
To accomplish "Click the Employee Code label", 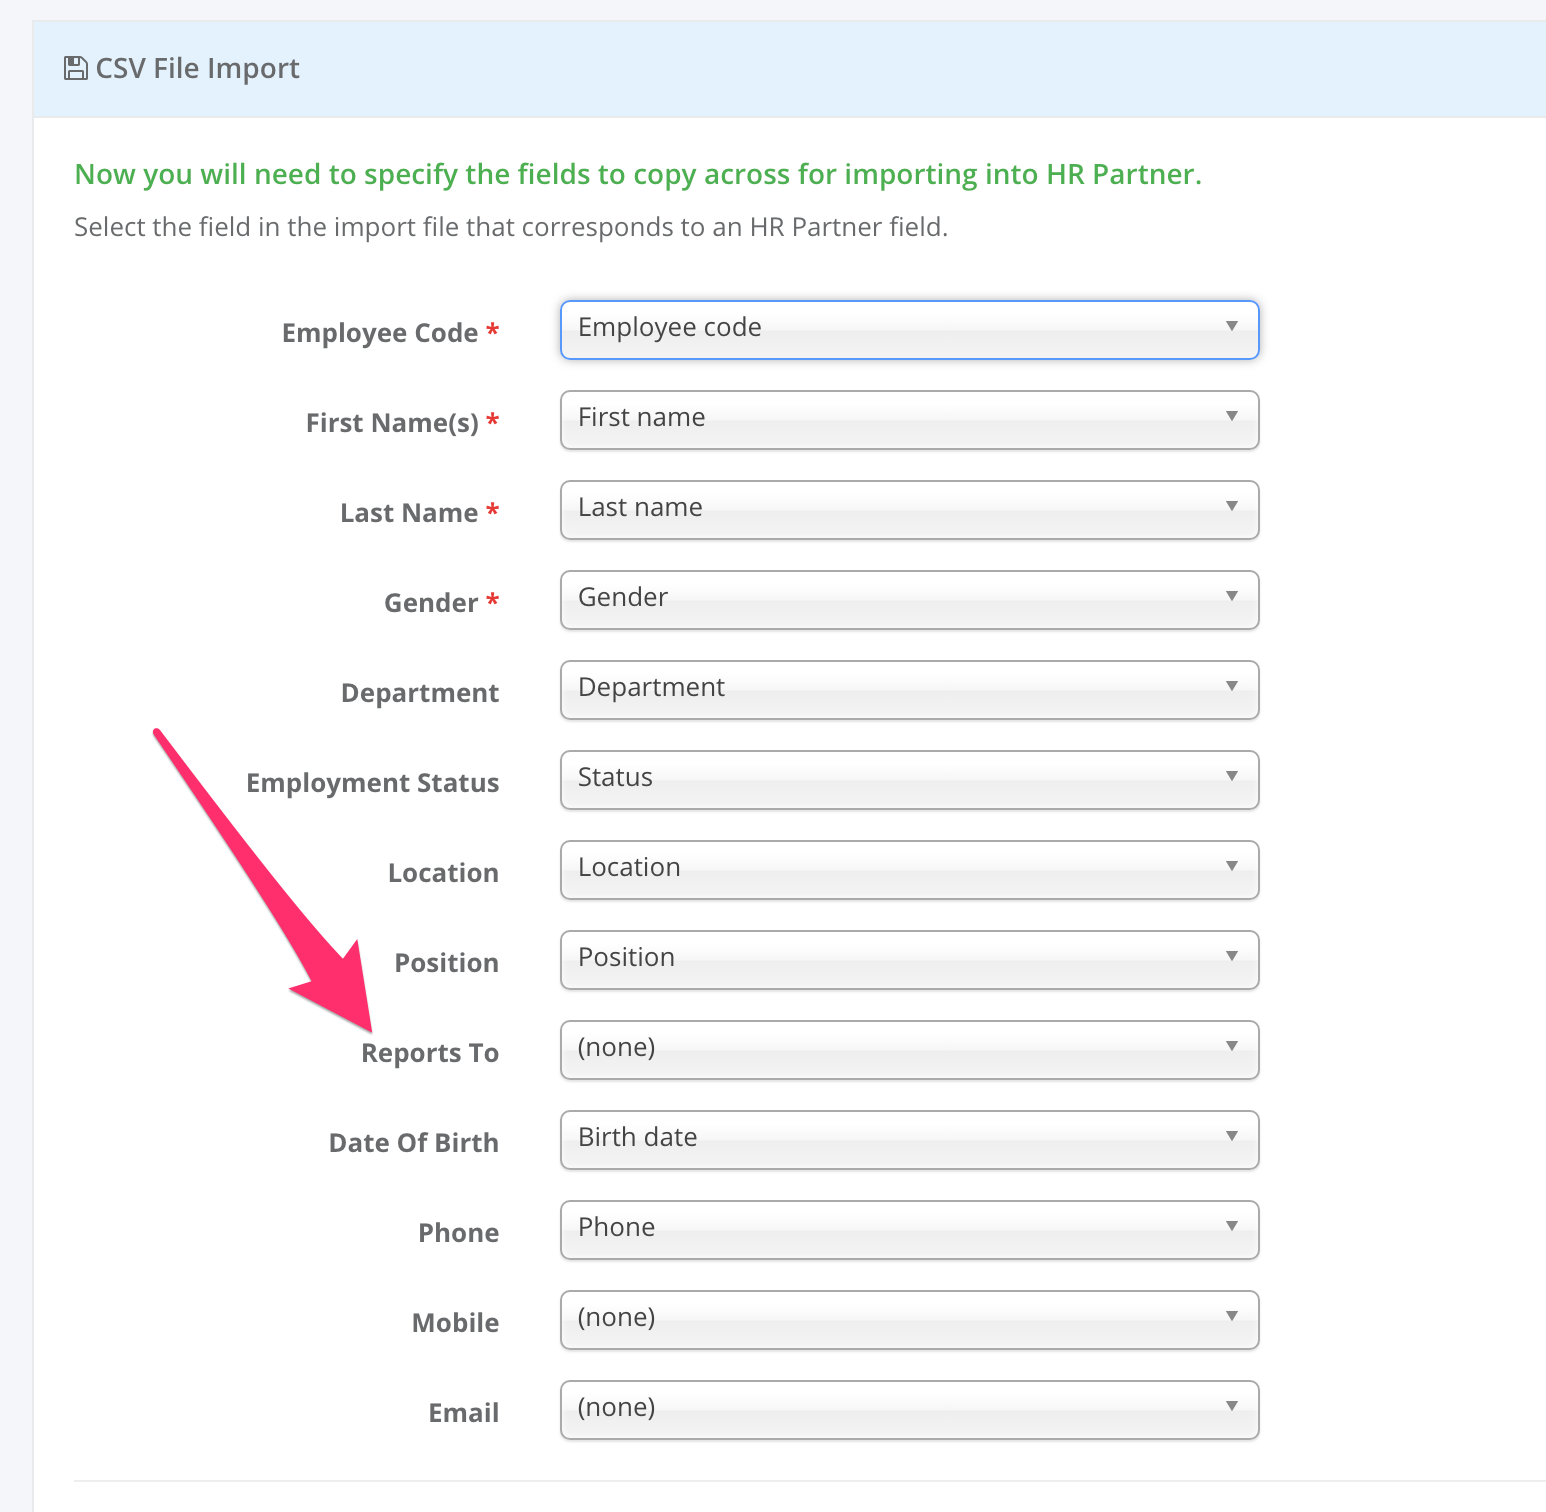I will (380, 333).
